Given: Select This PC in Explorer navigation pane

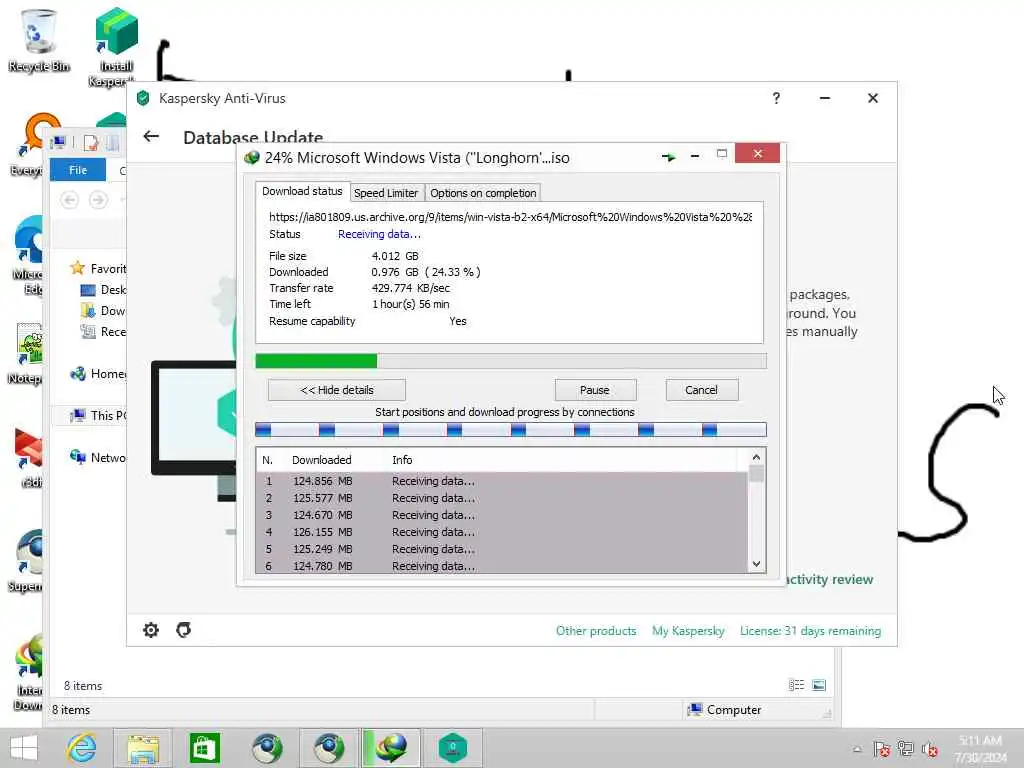Looking at the screenshot, I should (98, 415).
